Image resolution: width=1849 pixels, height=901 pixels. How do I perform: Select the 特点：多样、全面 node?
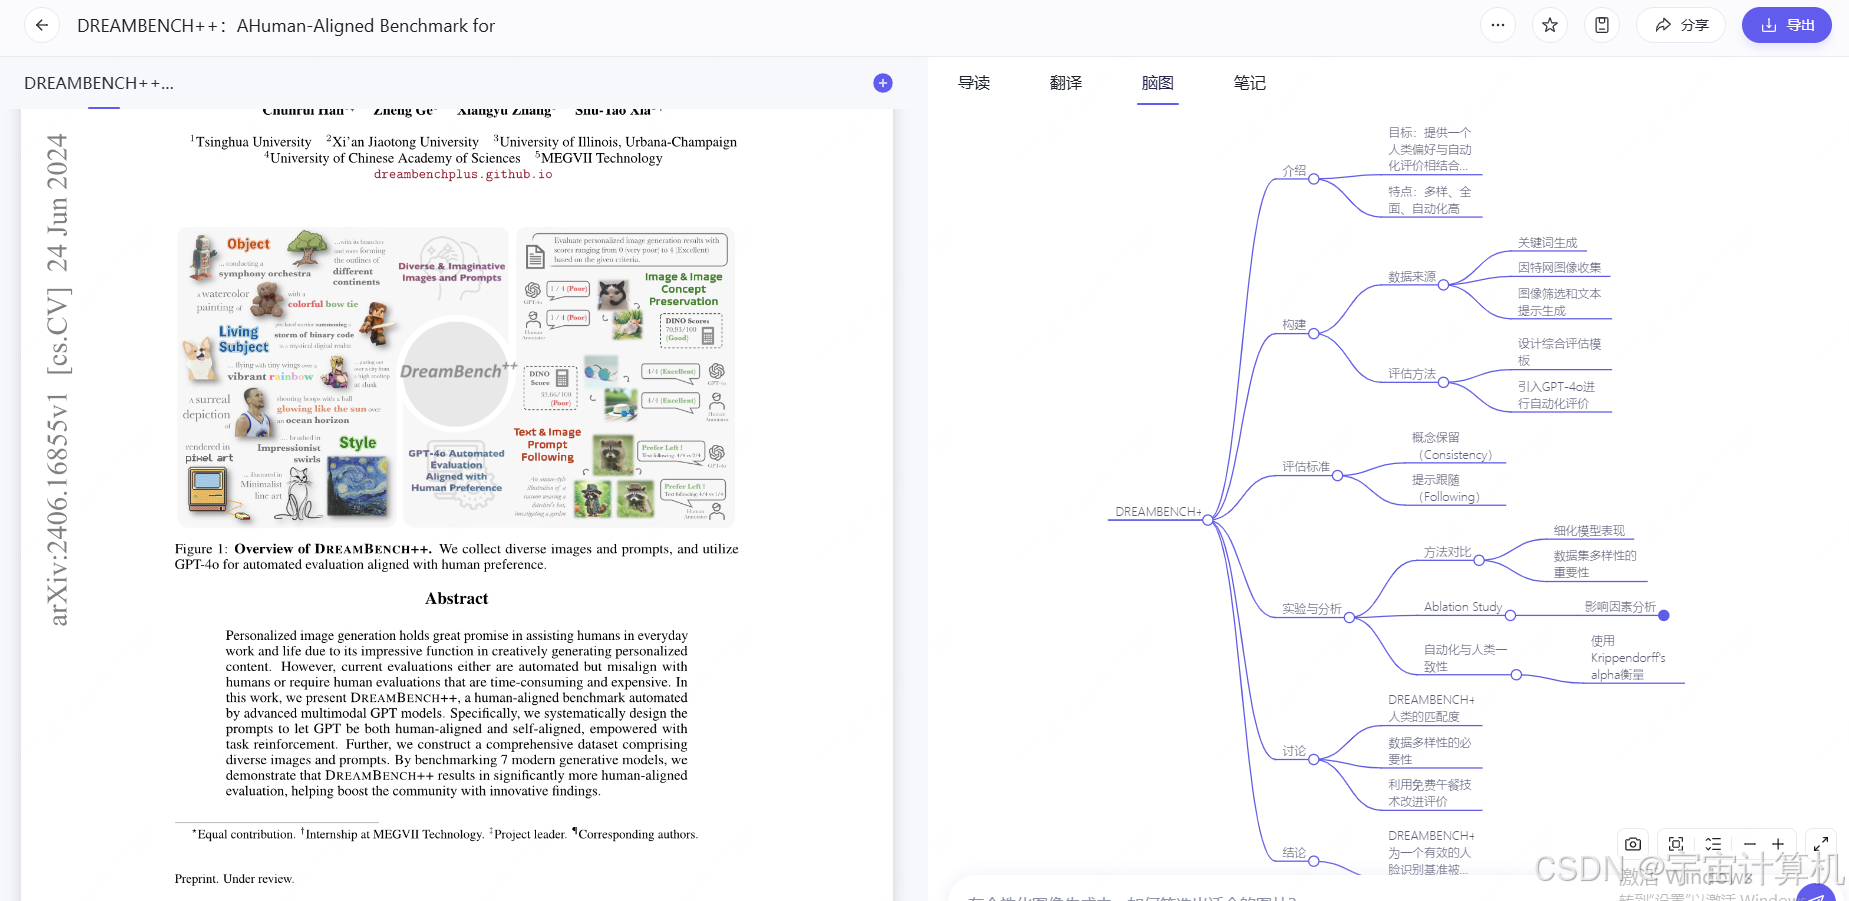pyautogui.click(x=1429, y=200)
